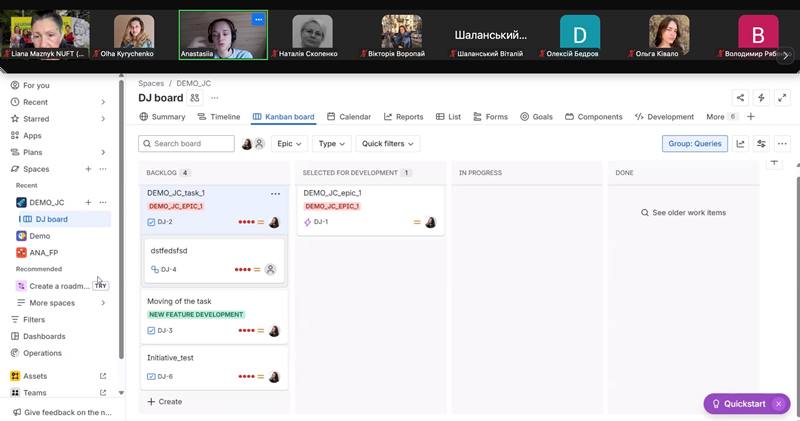
Task: Add a new space with plus icon
Action: click(88, 169)
